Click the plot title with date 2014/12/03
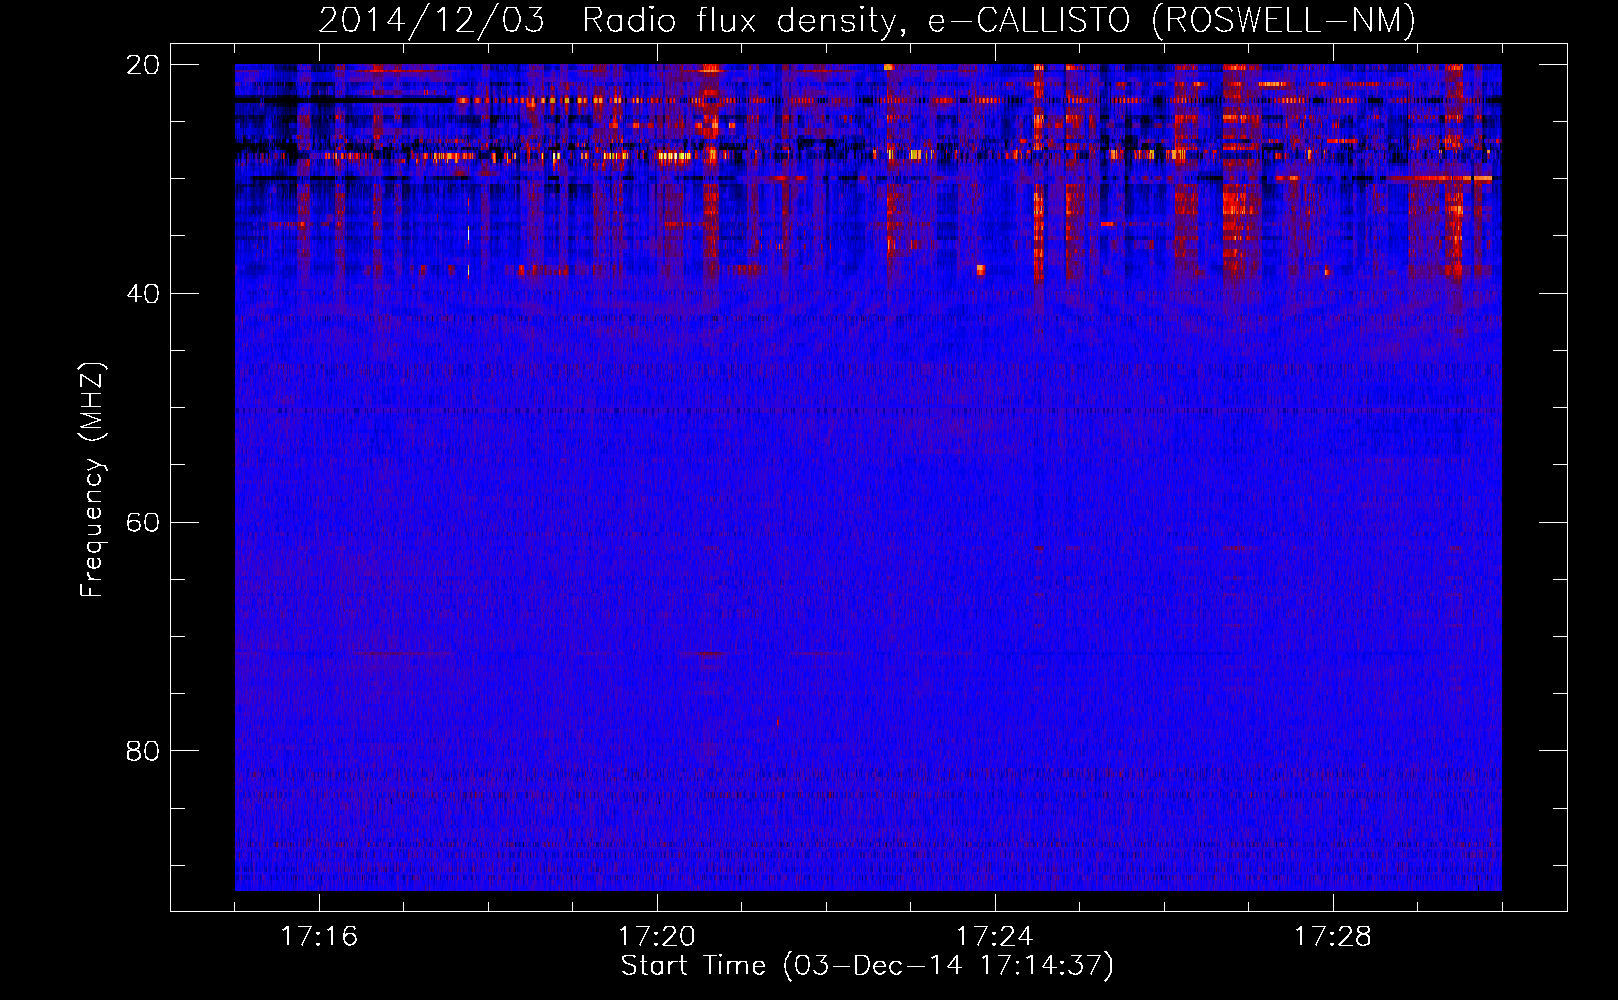The width and height of the screenshot is (1618, 1000). pos(867,20)
